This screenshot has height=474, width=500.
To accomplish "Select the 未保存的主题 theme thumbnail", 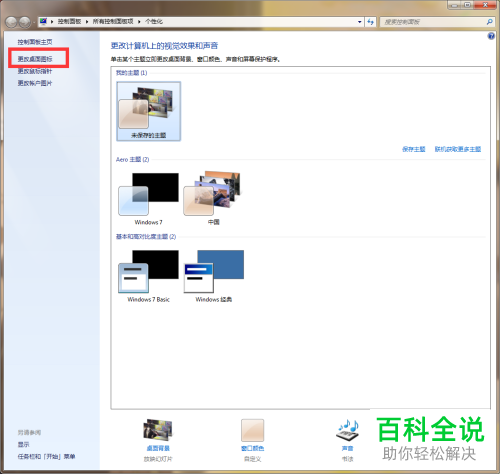I will [x=149, y=111].
